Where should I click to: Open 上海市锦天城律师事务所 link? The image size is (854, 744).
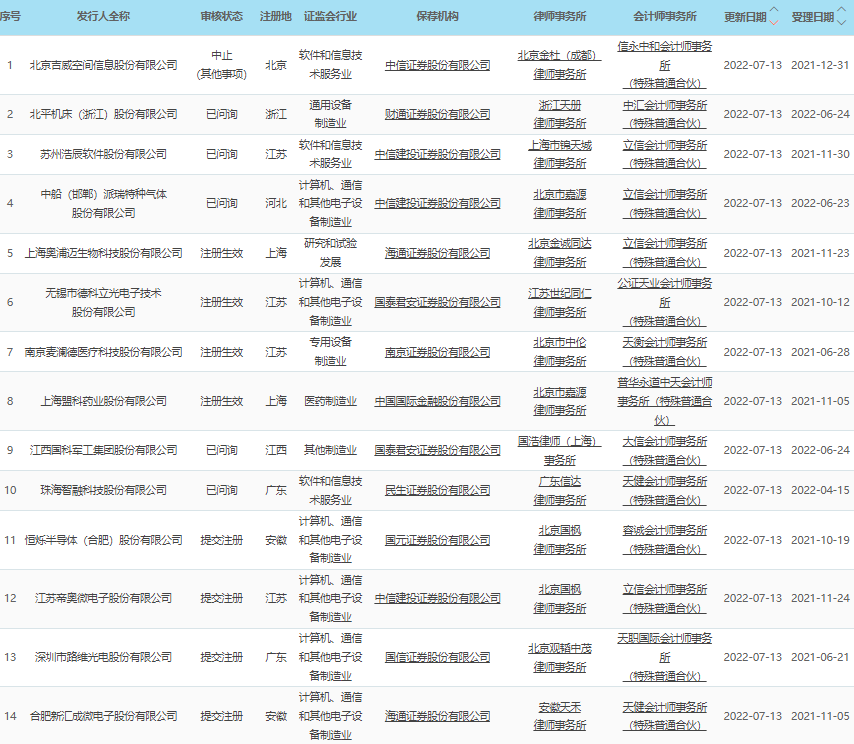pos(559,154)
